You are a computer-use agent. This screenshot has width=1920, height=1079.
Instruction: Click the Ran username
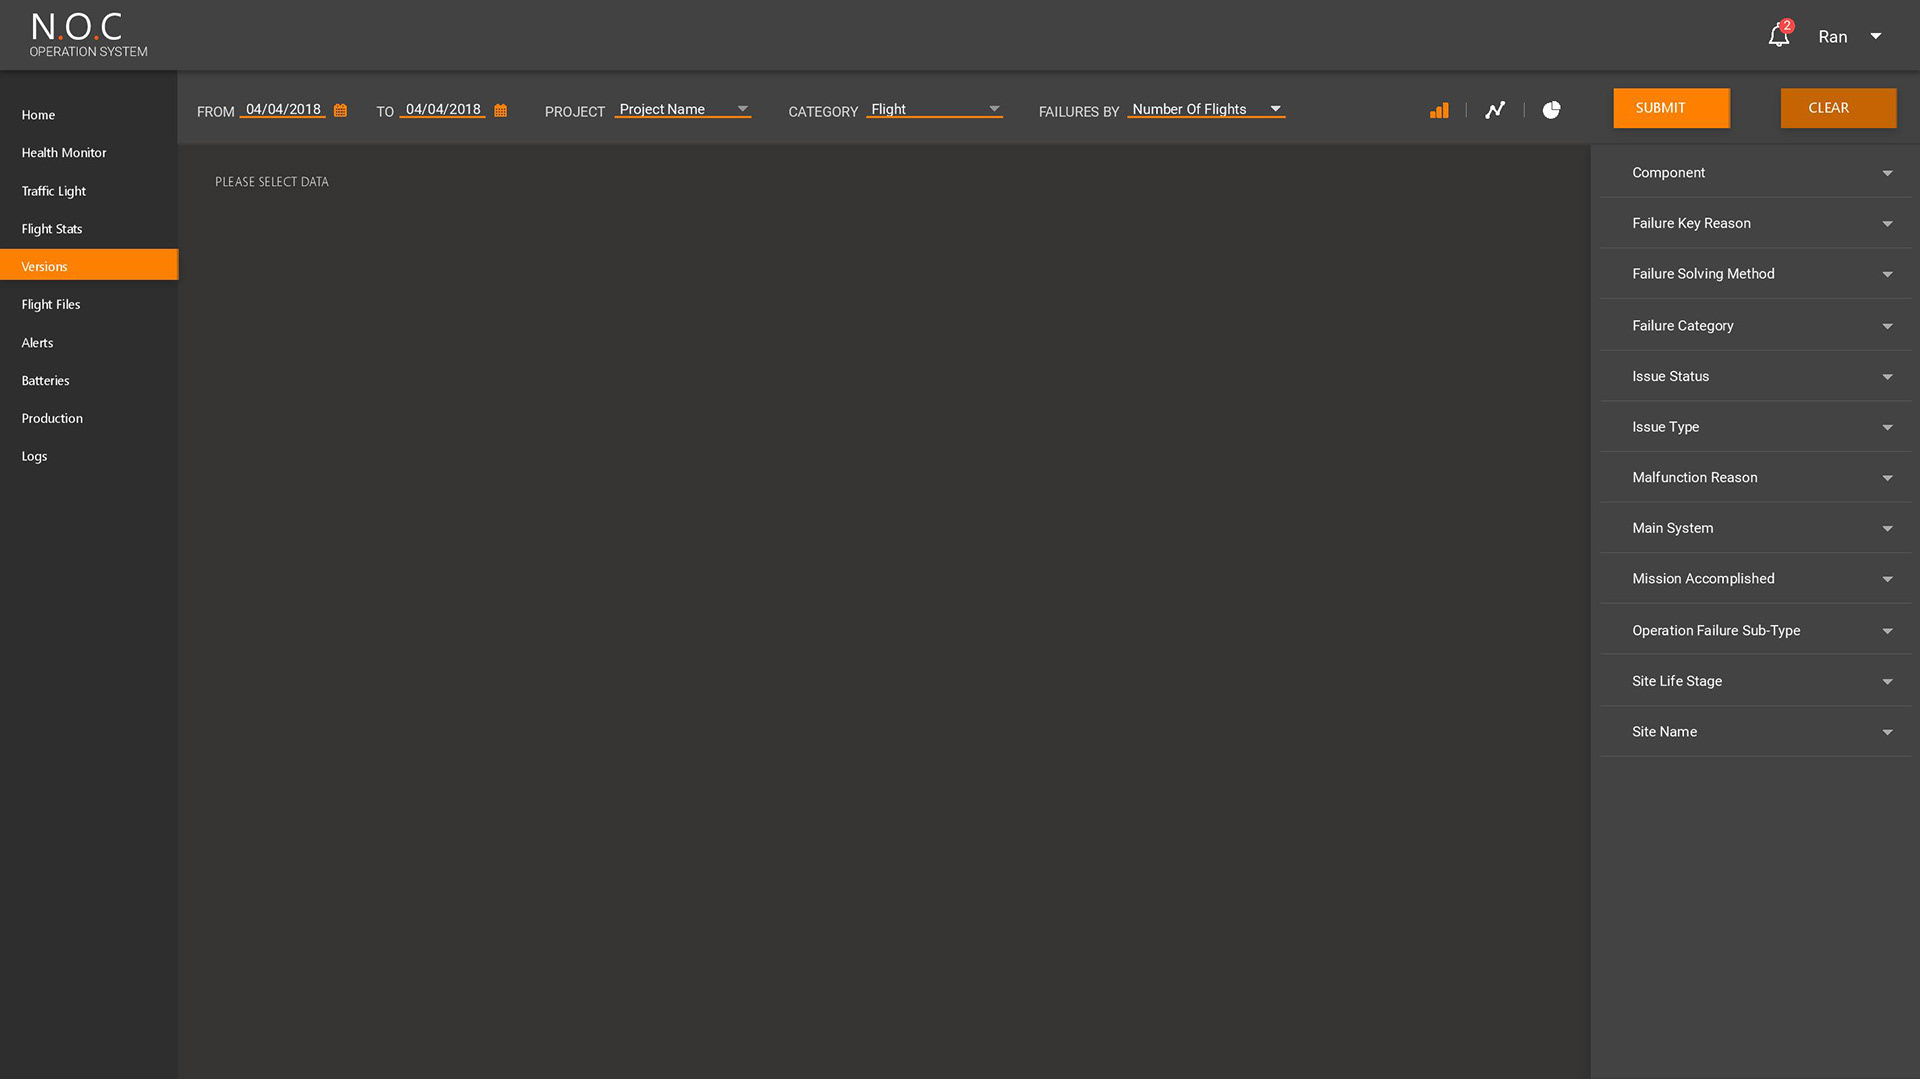click(1832, 37)
